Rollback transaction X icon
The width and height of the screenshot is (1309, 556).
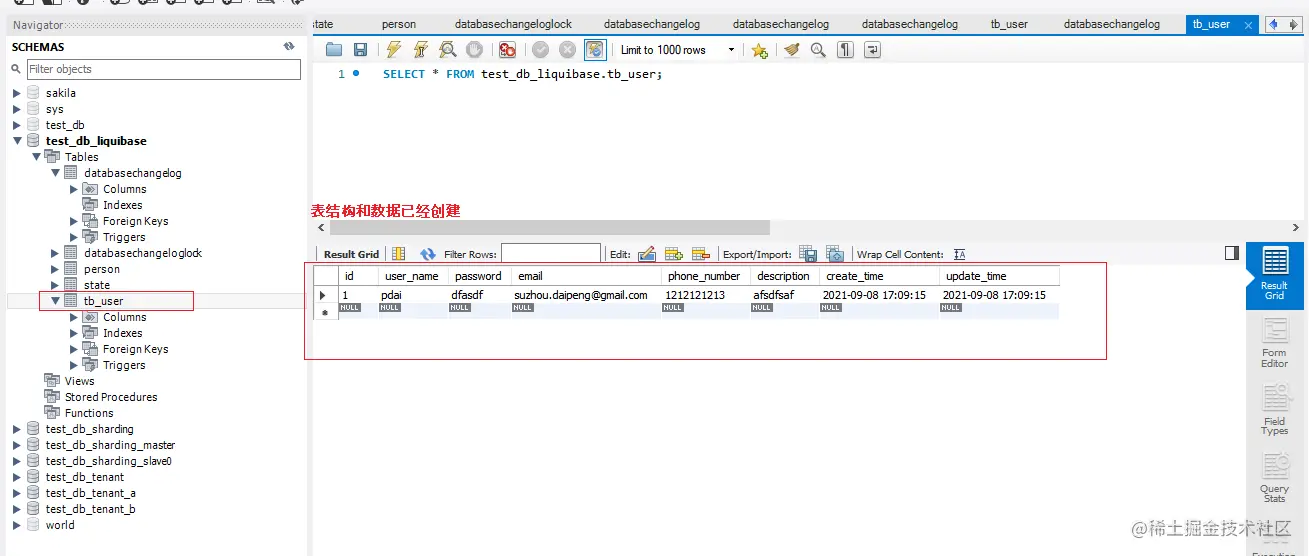[x=567, y=49]
